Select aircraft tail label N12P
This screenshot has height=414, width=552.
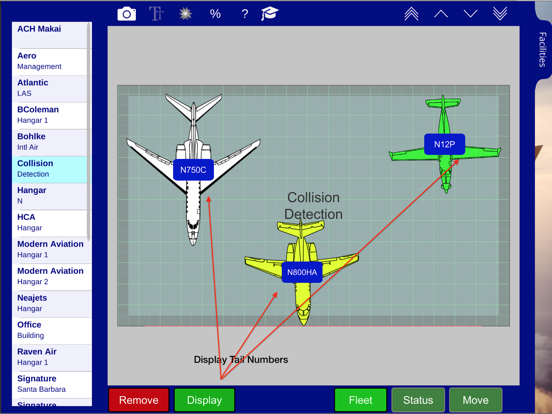(445, 144)
